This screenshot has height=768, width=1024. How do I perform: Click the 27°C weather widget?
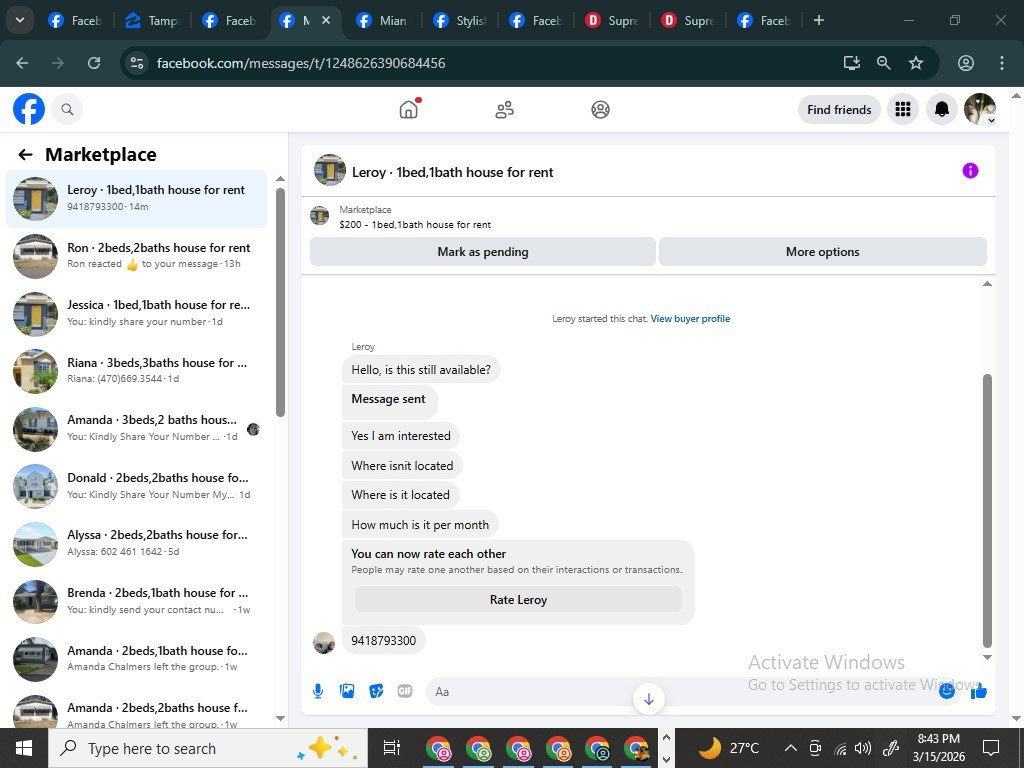point(729,748)
